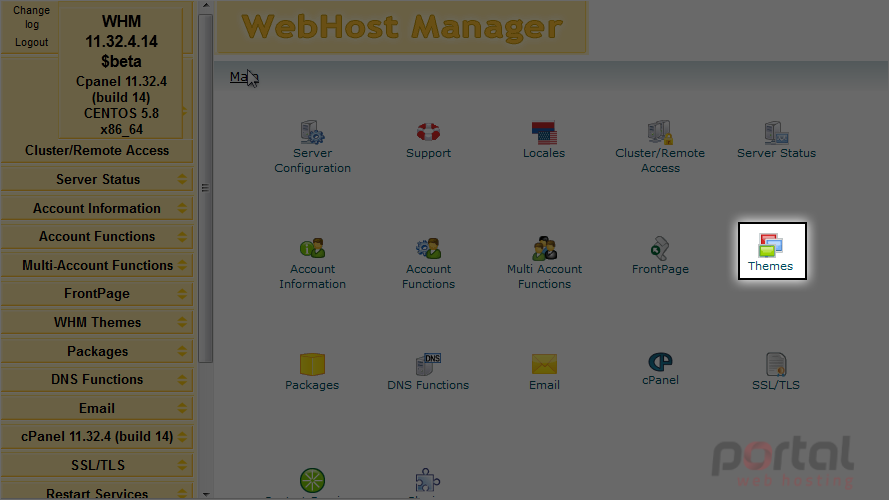Open the Change log link
The height and width of the screenshot is (500, 889).
pos(31,17)
